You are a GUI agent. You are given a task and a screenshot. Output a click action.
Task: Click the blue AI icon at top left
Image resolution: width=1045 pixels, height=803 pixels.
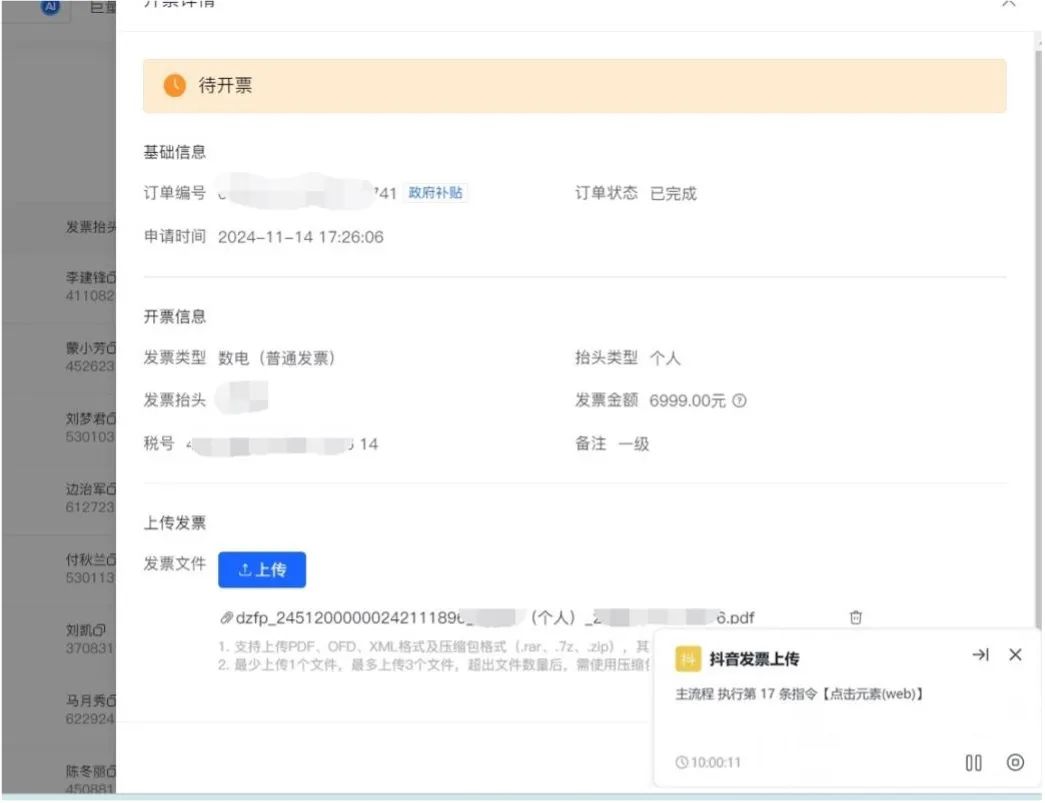click(50, 6)
